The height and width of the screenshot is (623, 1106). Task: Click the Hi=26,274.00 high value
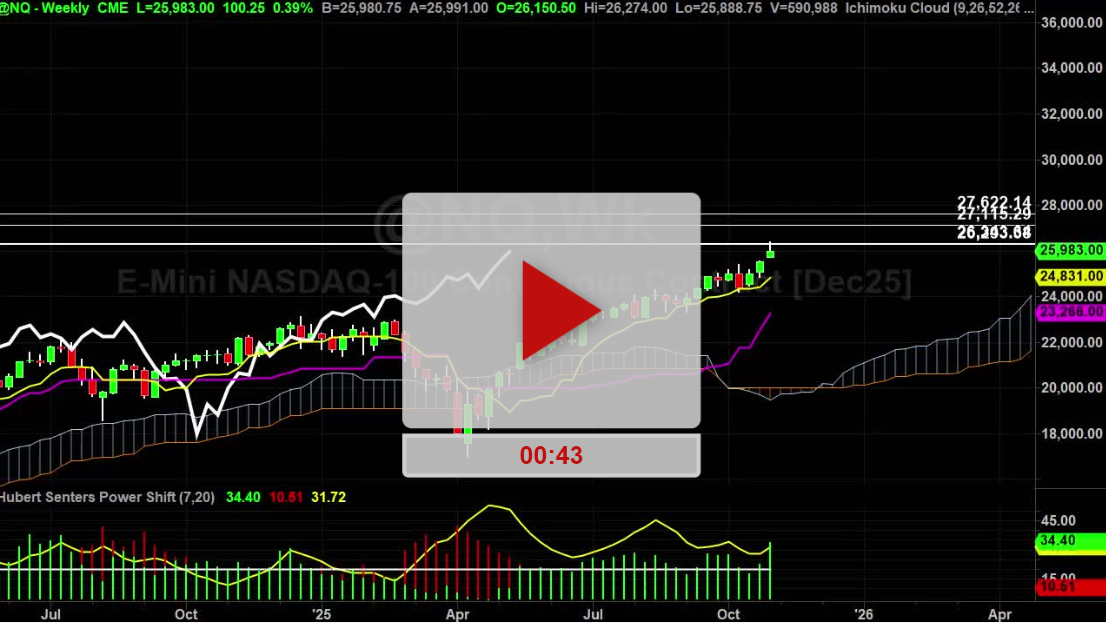(x=626, y=8)
